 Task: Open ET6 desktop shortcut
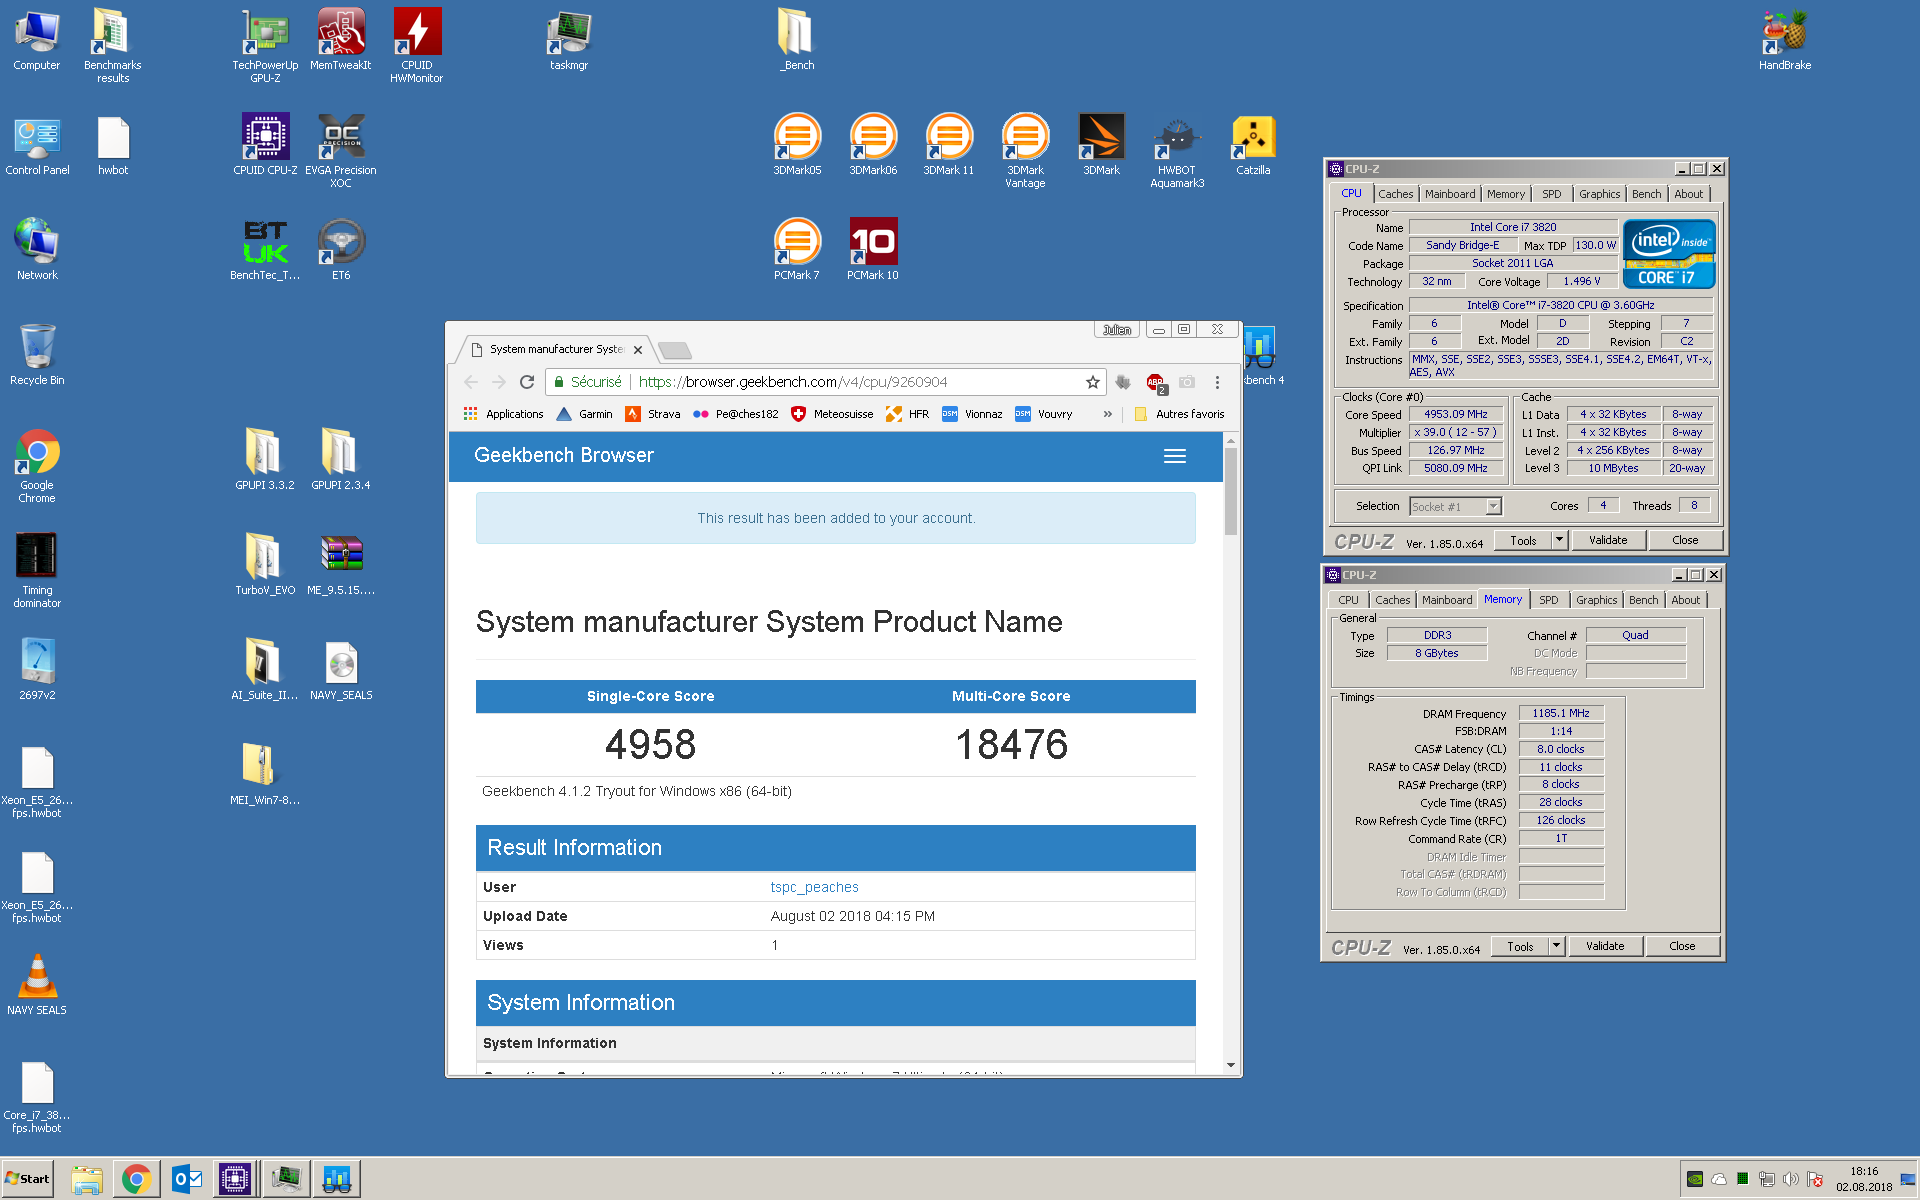point(341,250)
